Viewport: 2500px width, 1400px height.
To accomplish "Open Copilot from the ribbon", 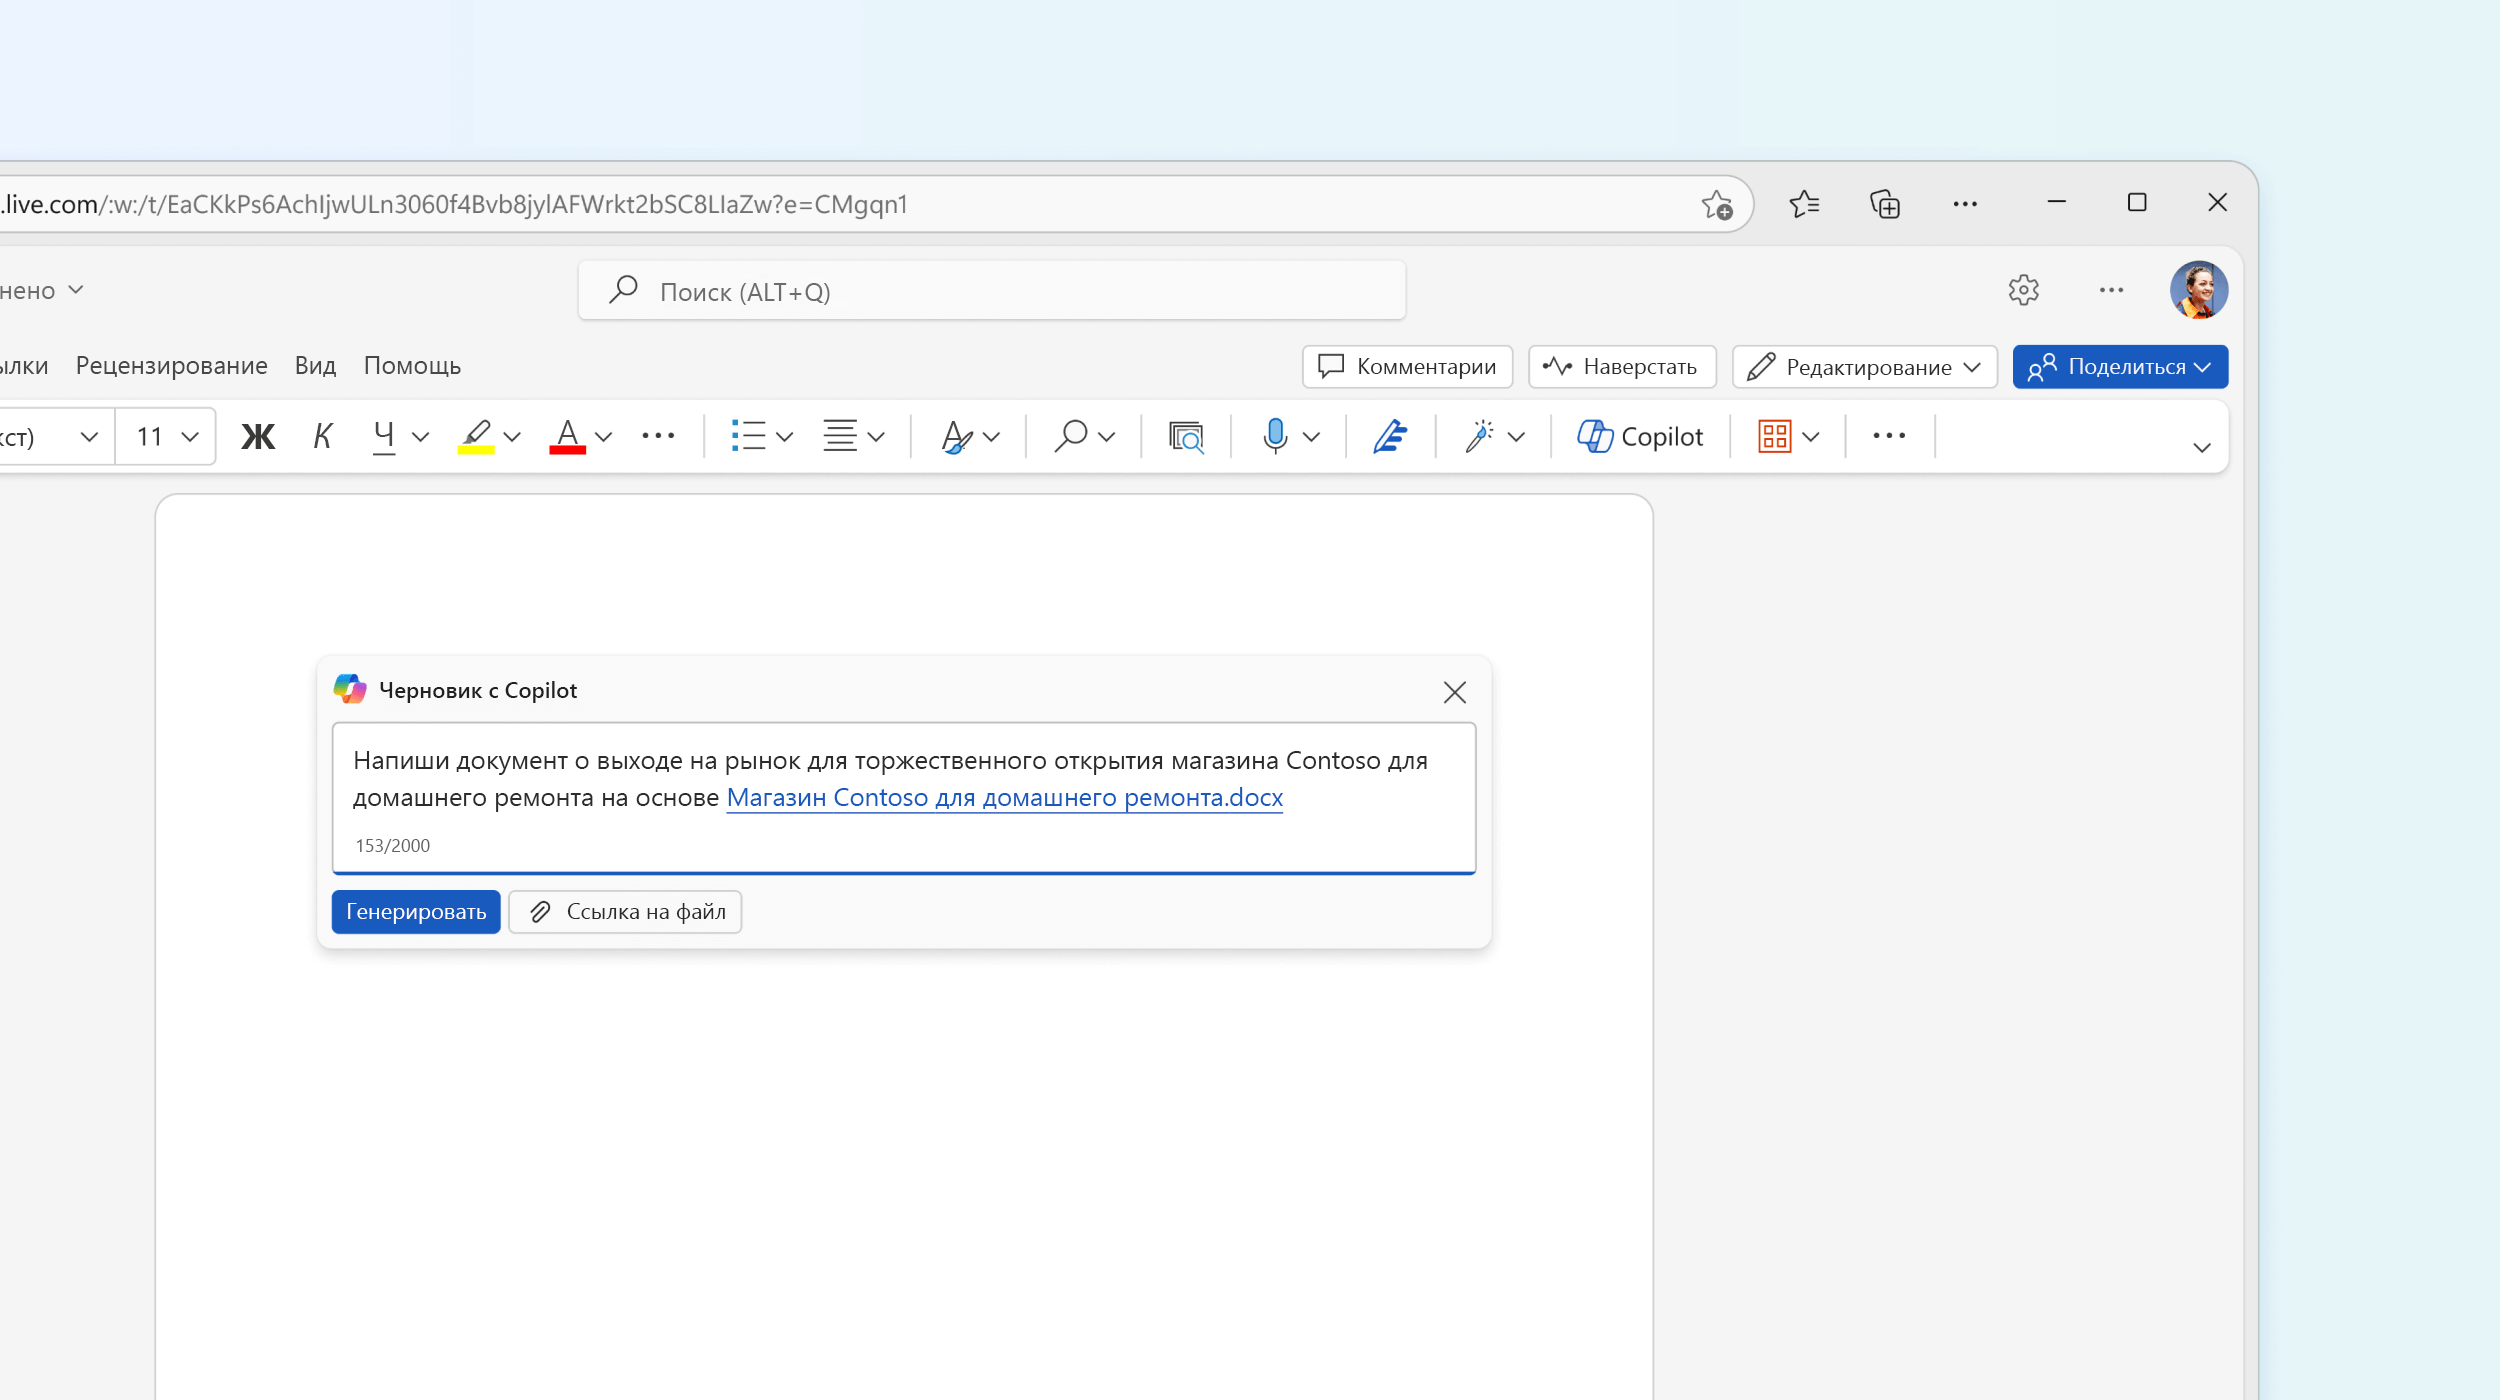I will [x=1640, y=436].
